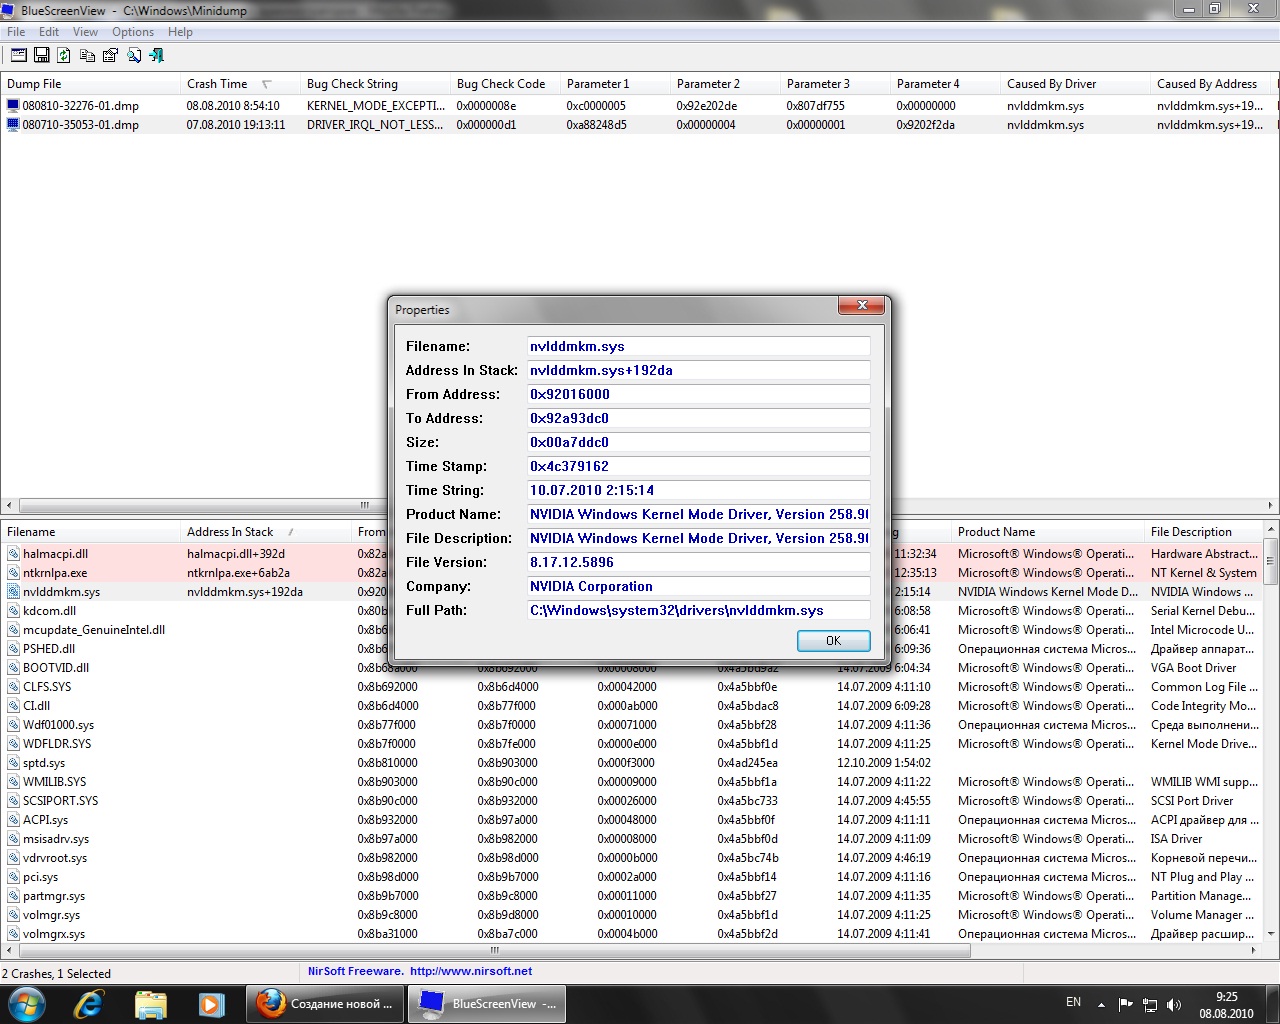The height and width of the screenshot is (1024, 1280).
Task: Select the volmgr.sys row
Action: (x=632, y=915)
